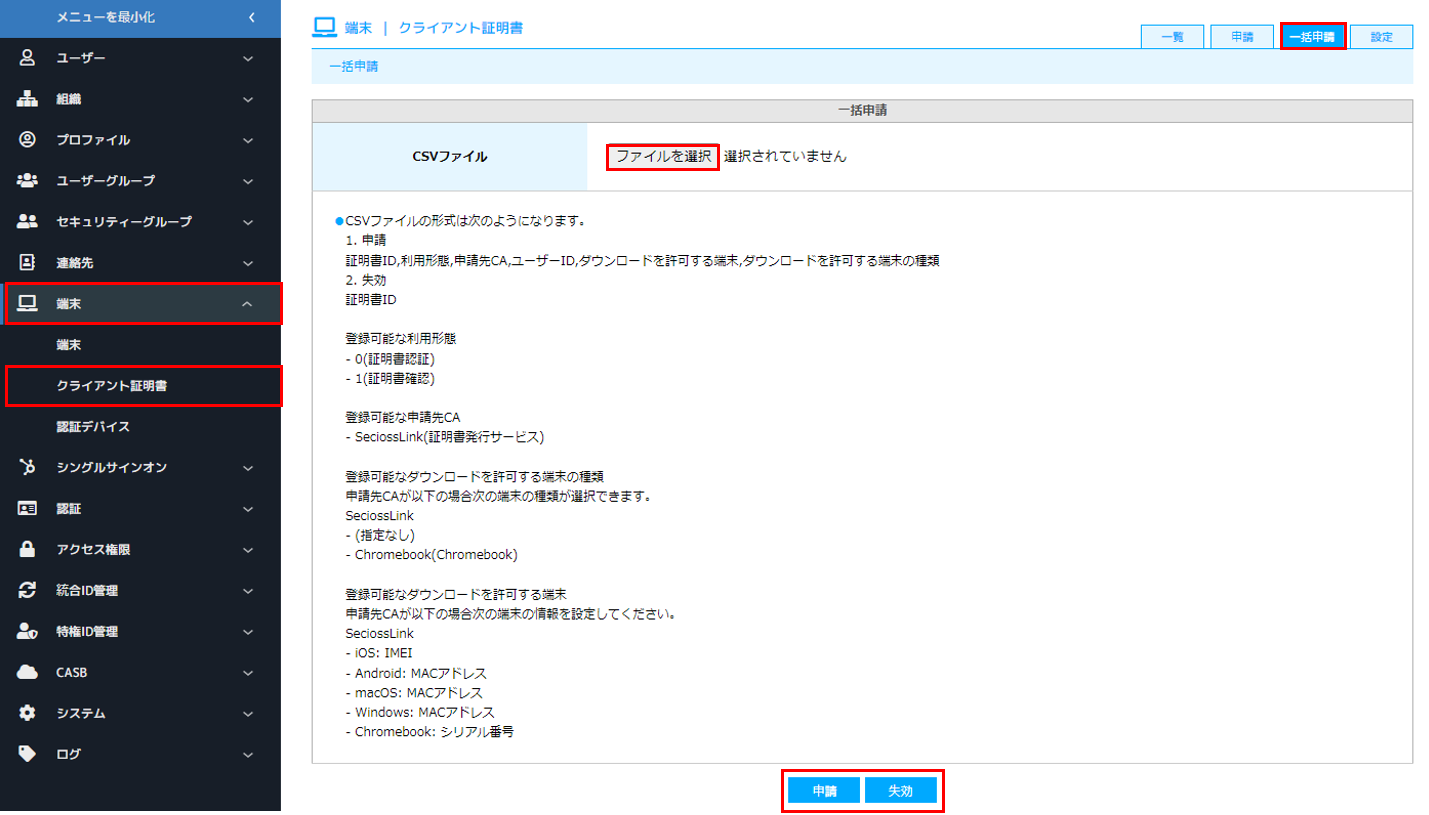The image size is (1429, 815).
Task: Collapse sidebar with メニューを最小化 arrow
Action: pos(252,17)
